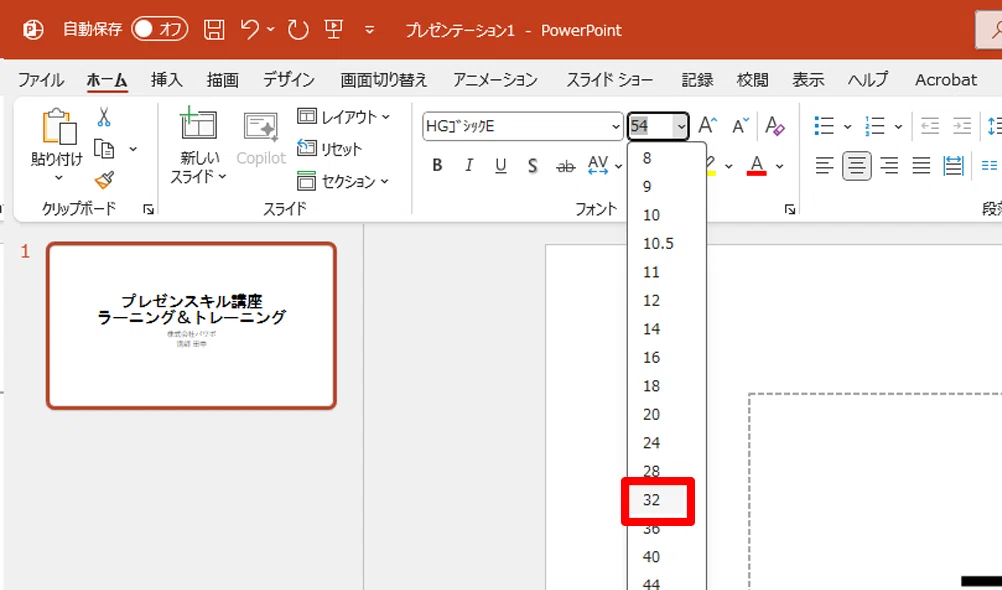
Task: Select the Format Painter brush
Action: [x=105, y=180]
